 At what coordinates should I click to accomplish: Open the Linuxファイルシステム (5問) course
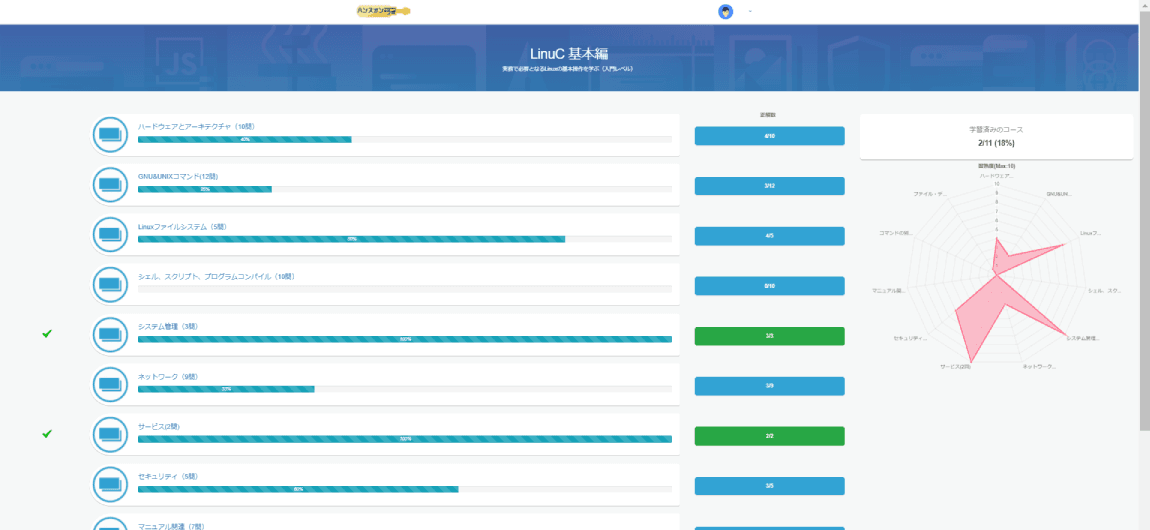[x=182, y=227]
